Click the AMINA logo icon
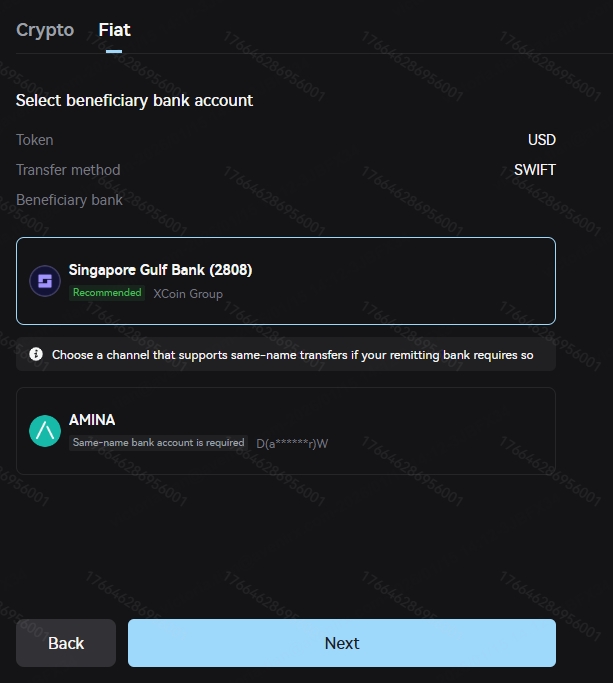Screen dimensions: 613x683 point(44,431)
